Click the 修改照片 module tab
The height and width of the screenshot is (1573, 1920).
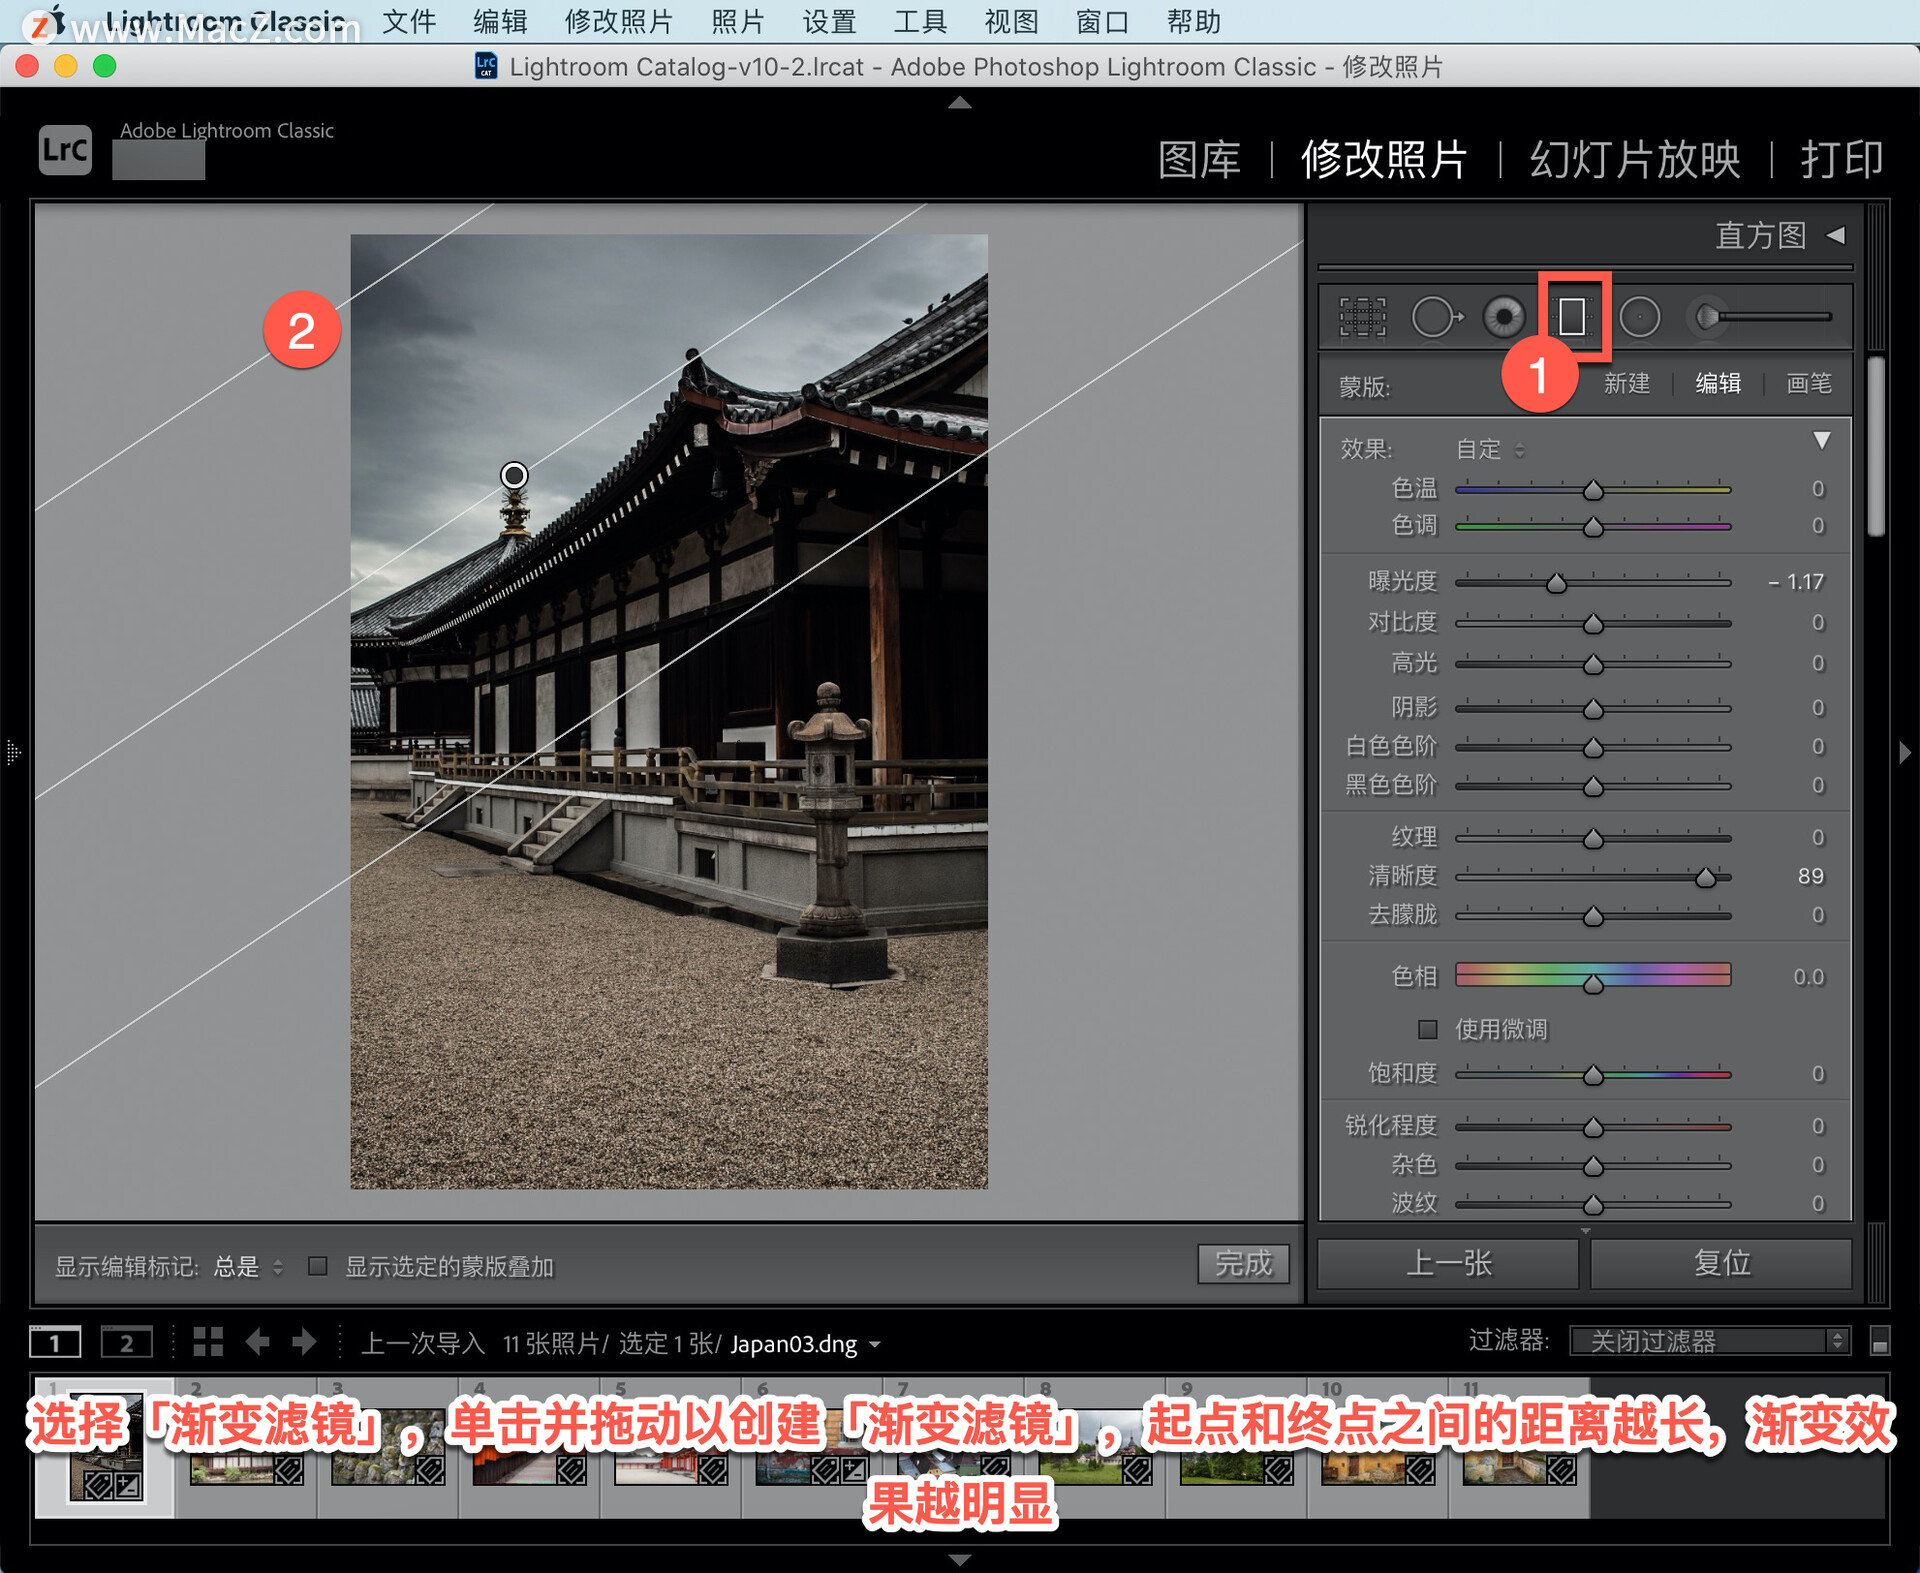[1384, 160]
